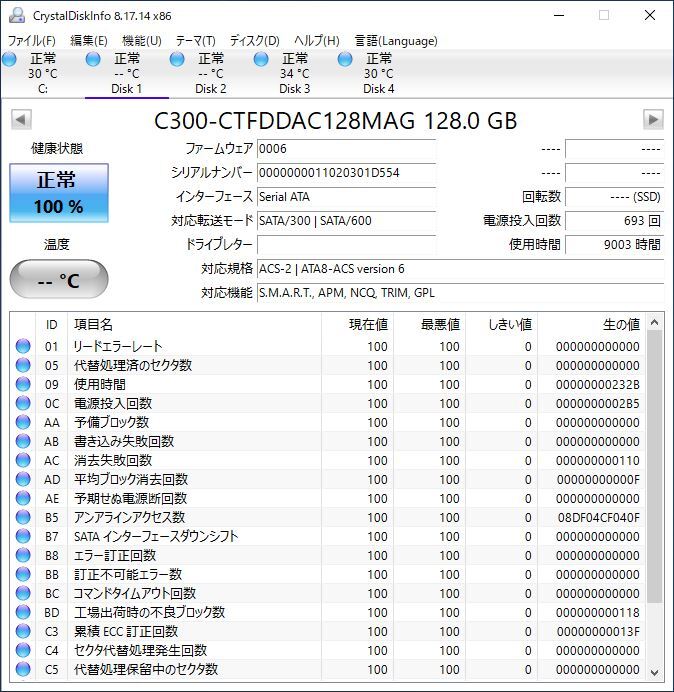
Task: Click the blue status icon for attribute C3
Action: point(23,632)
